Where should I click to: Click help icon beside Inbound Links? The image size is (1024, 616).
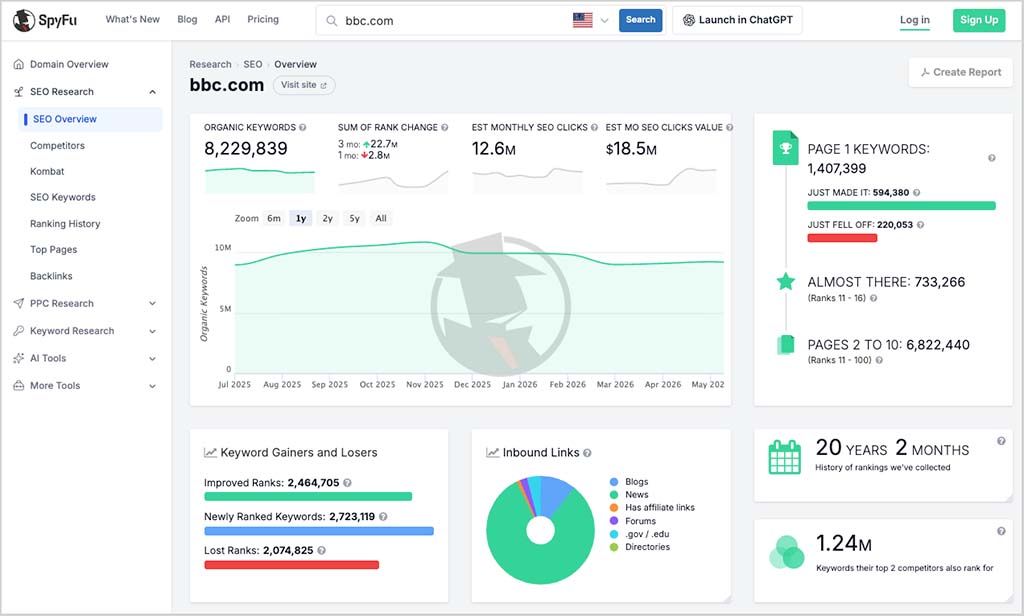(x=587, y=453)
